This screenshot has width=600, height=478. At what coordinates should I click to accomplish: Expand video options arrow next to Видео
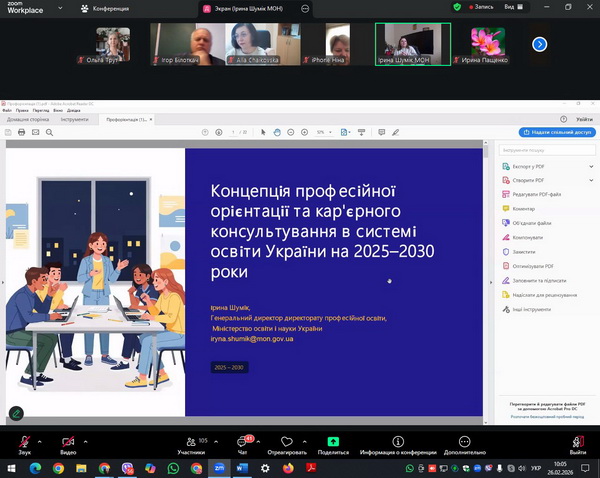click(86, 440)
